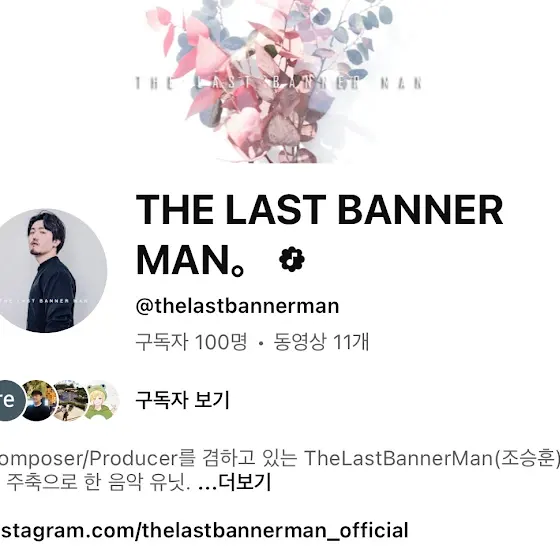Click the frog hat subscriber avatar

(102, 400)
